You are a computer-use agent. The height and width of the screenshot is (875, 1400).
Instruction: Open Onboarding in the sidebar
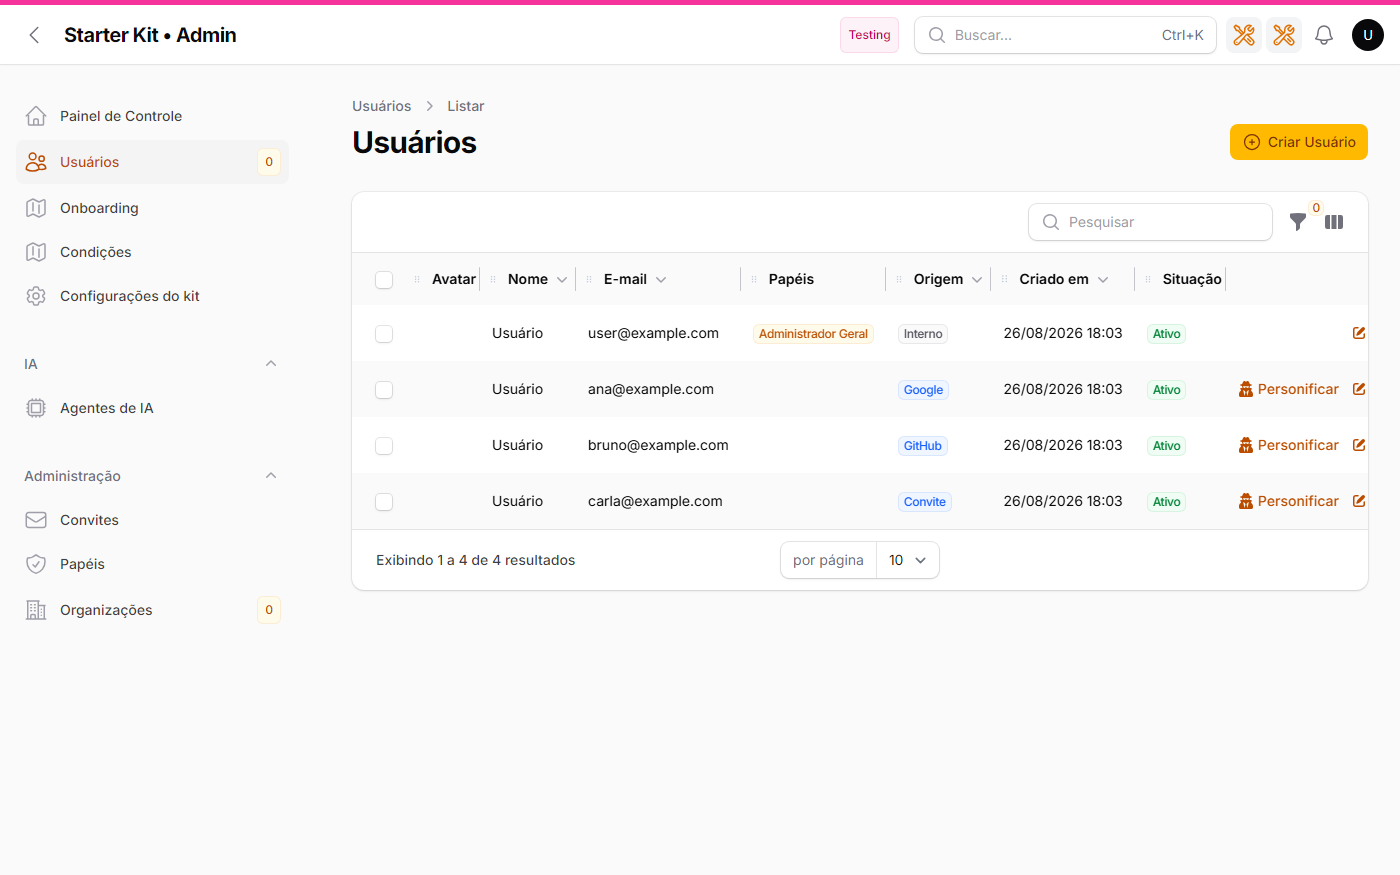152,208
